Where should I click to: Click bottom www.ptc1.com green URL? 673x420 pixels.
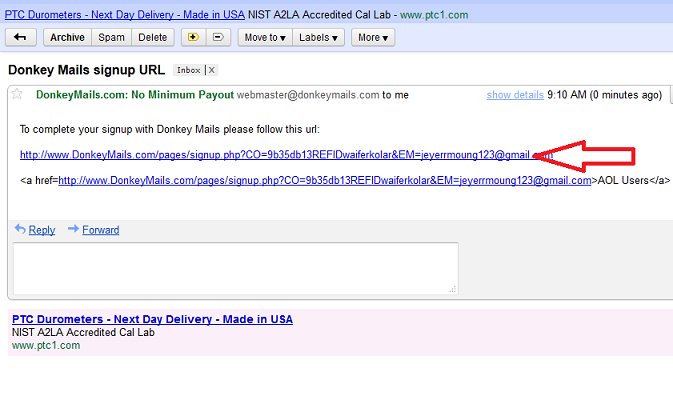[46, 345]
